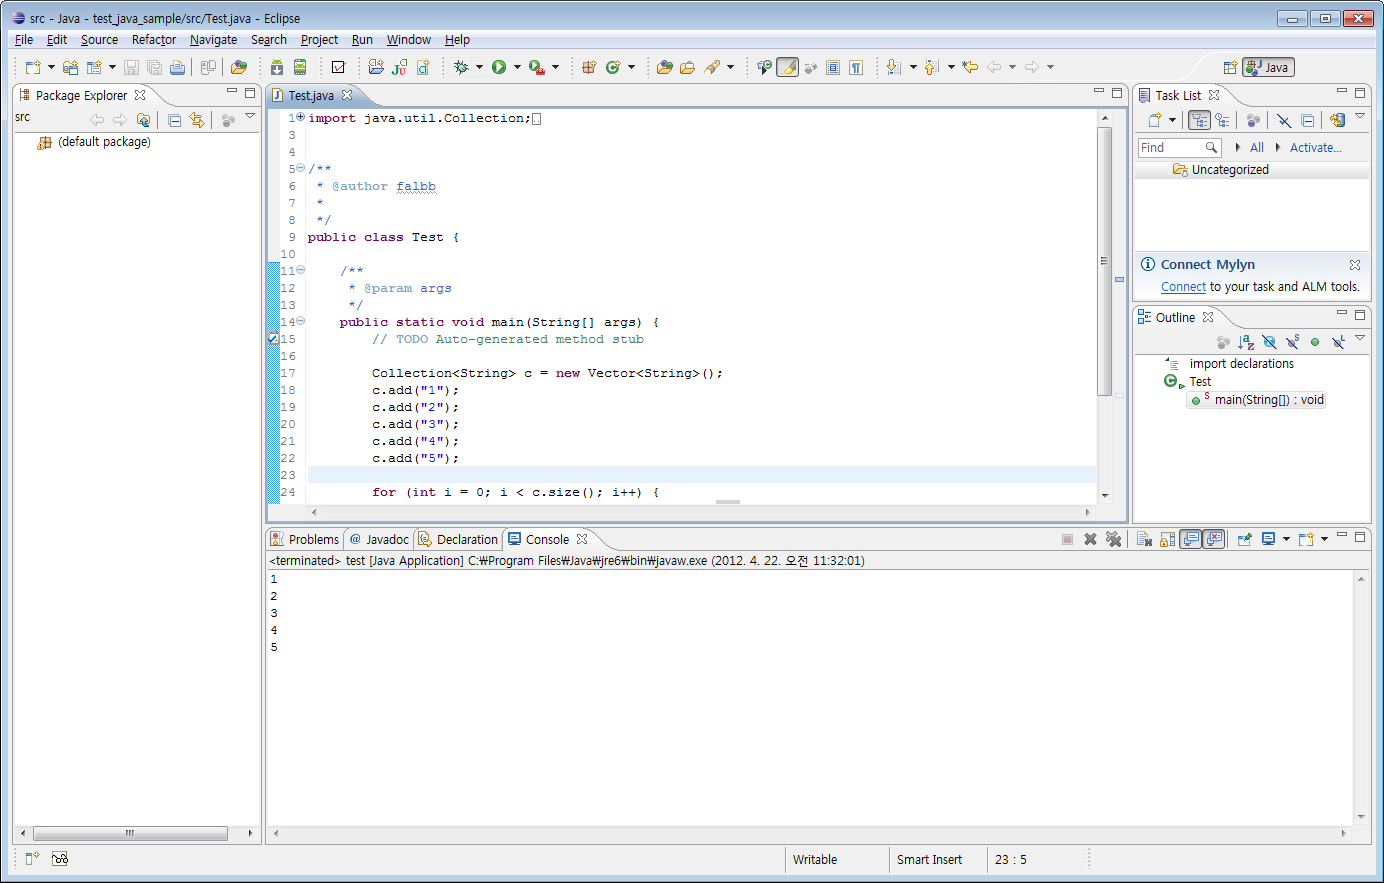Open the Project menu
The width and height of the screenshot is (1384, 883).
pyautogui.click(x=319, y=40)
